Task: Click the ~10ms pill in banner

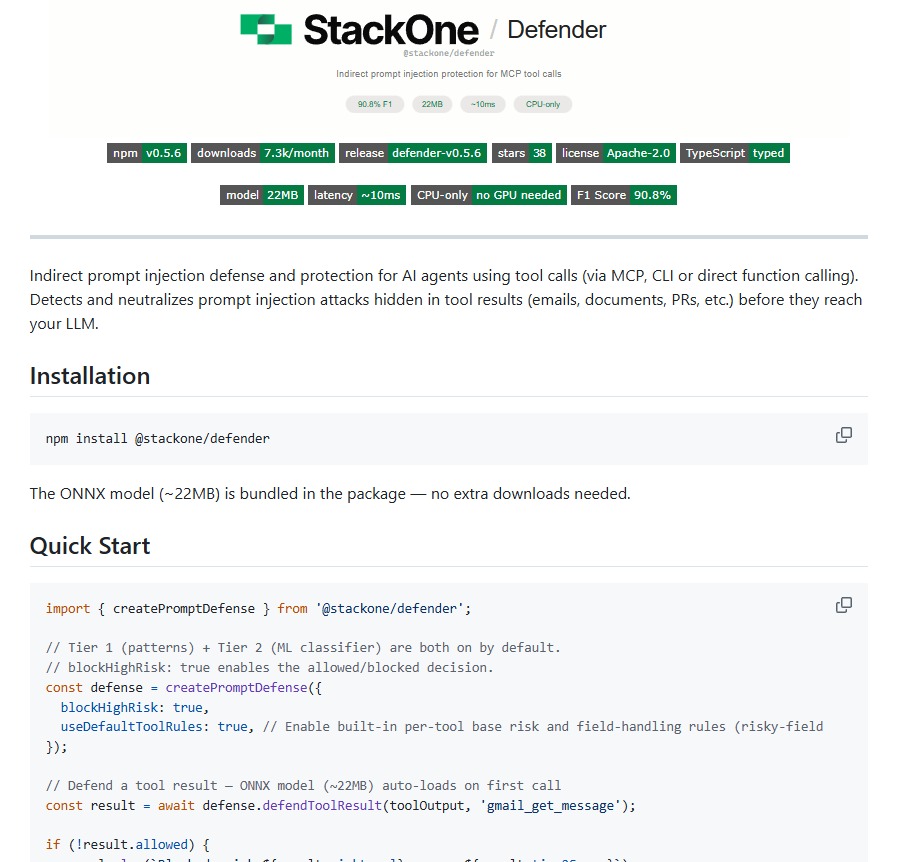Action: click(x=483, y=104)
